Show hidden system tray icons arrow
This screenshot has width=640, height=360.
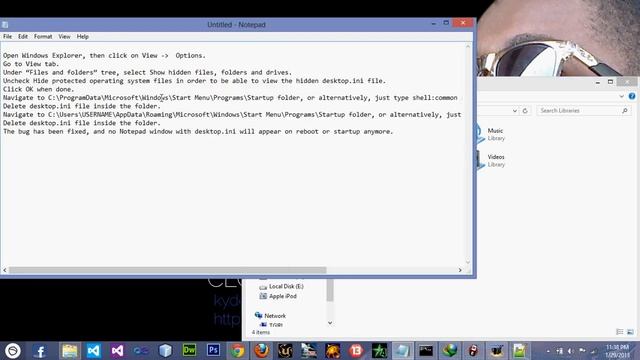point(548,351)
